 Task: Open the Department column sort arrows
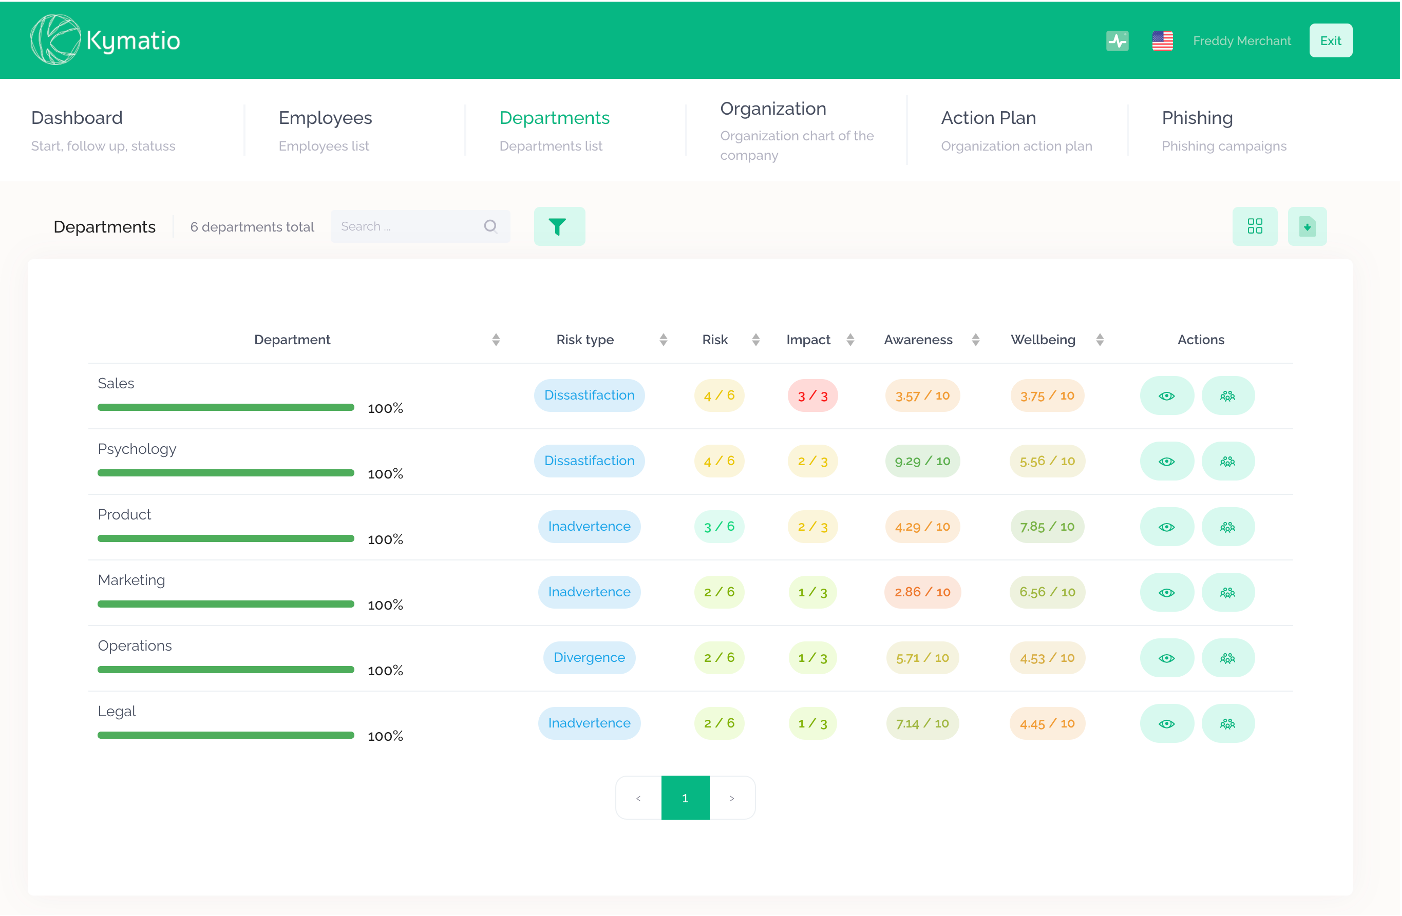(x=495, y=339)
